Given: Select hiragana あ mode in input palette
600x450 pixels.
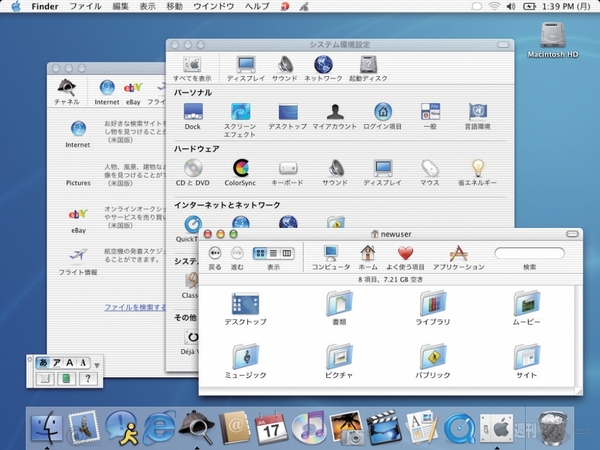Looking at the screenshot, I should (x=44, y=362).
